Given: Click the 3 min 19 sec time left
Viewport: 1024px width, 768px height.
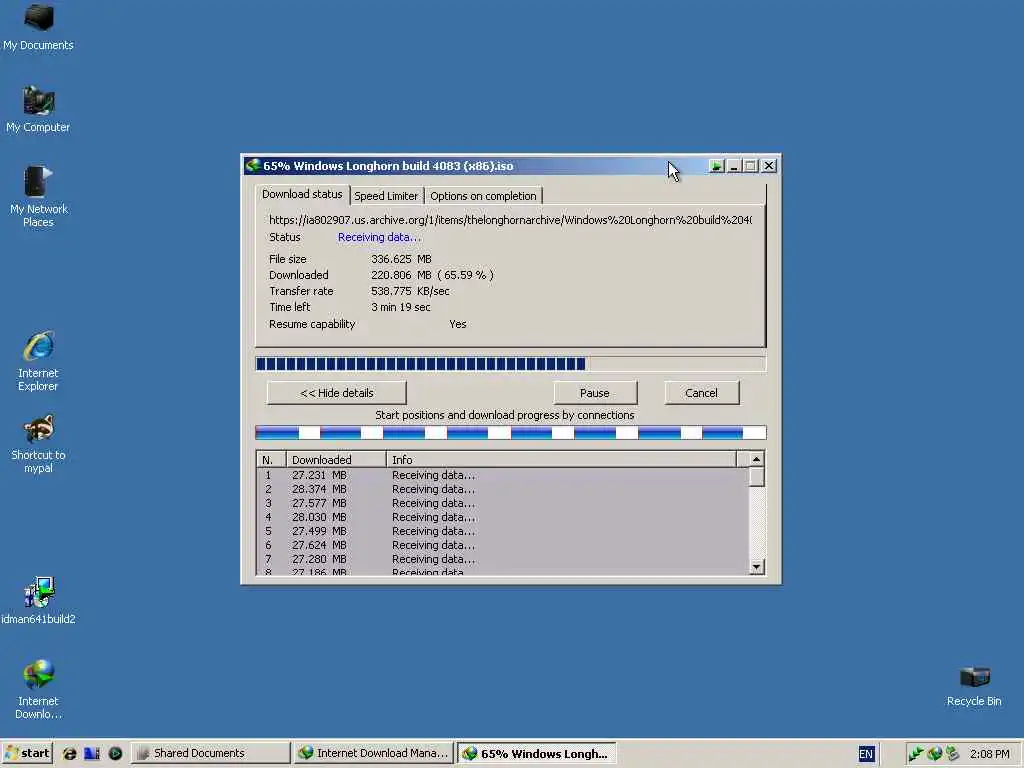Looking at the screenshot, I should pos(400,307).
